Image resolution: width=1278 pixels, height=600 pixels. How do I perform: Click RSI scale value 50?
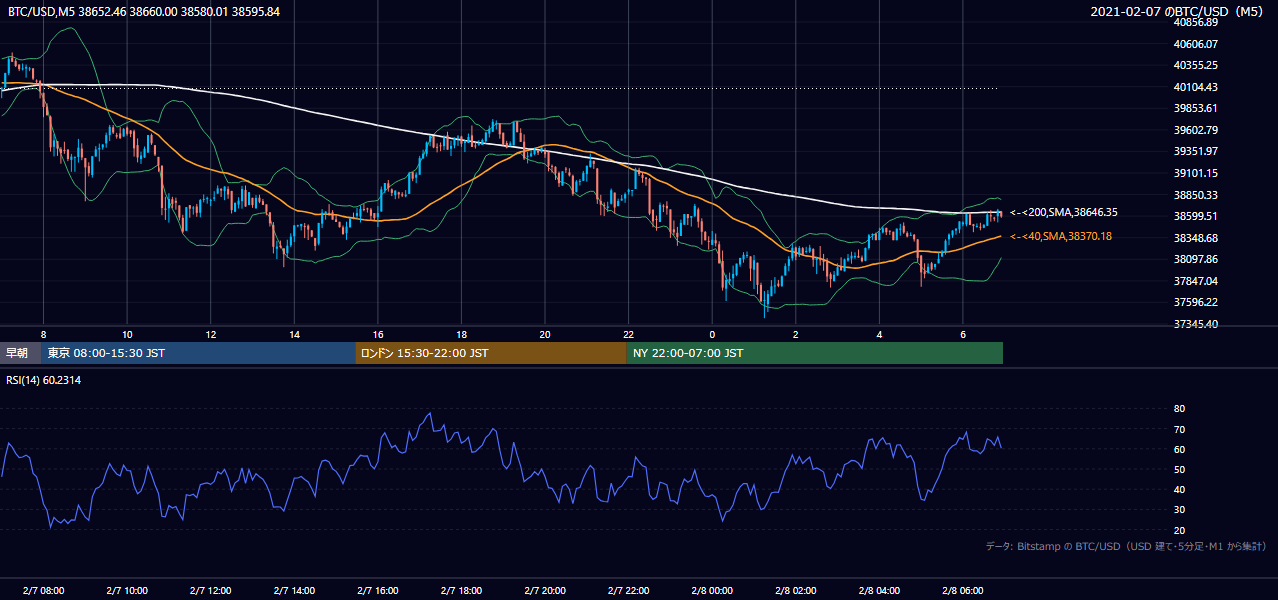pos(1179,469)
